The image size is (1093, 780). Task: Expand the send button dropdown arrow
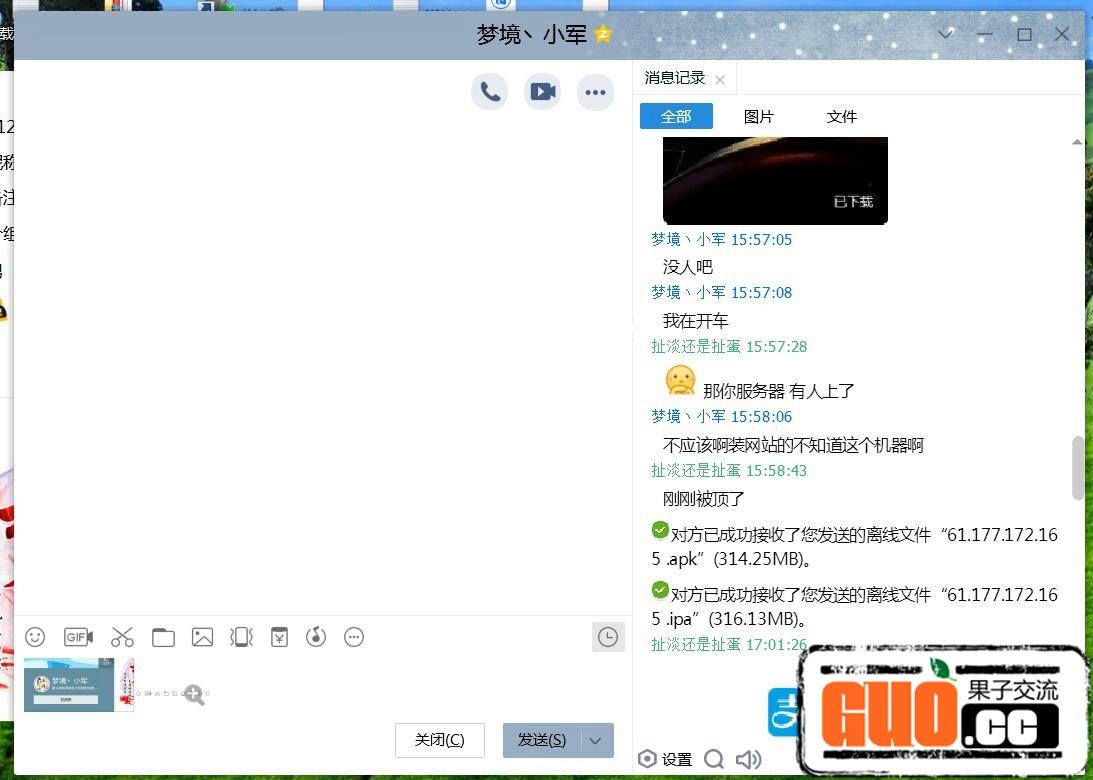point(596,740)
